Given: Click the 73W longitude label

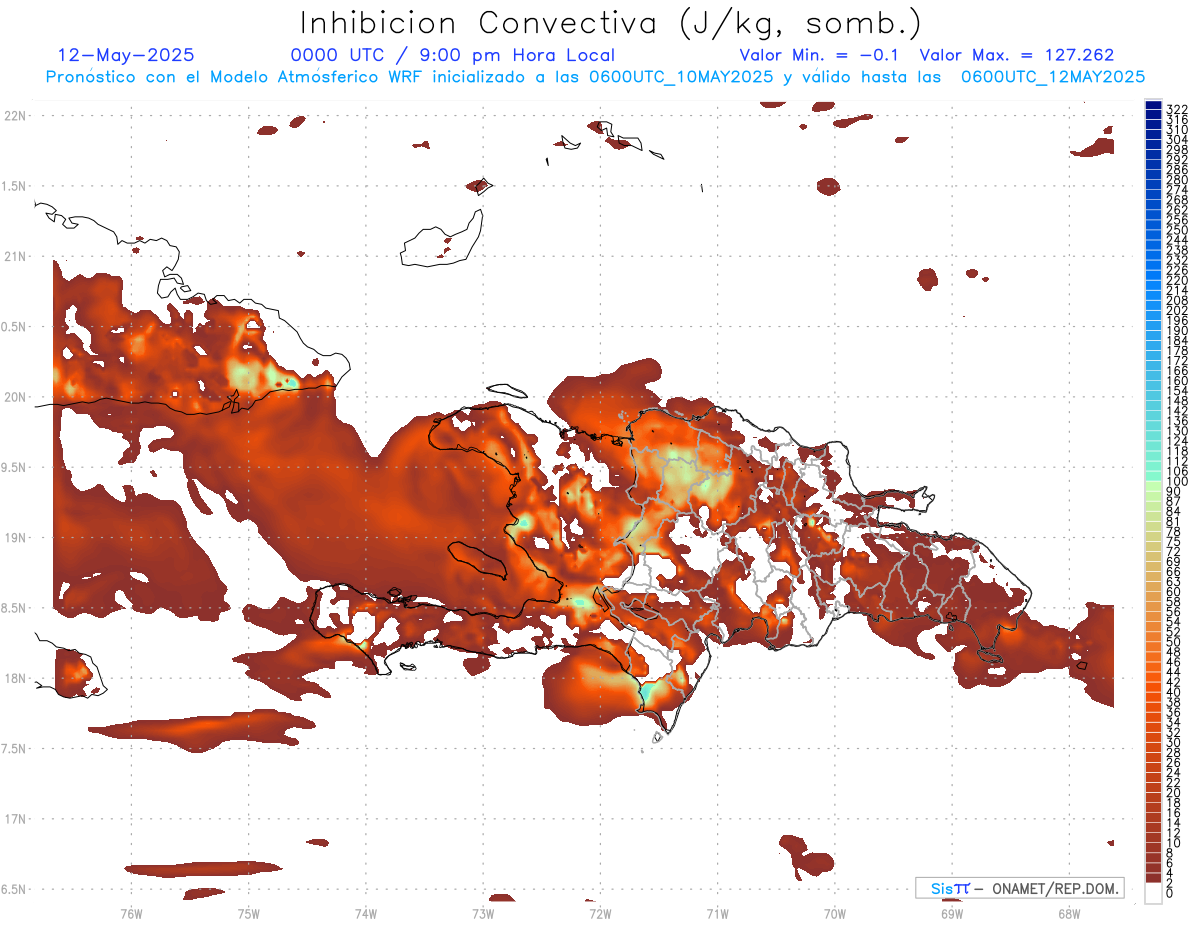Looking at the screenshot, I should point(483,913).
